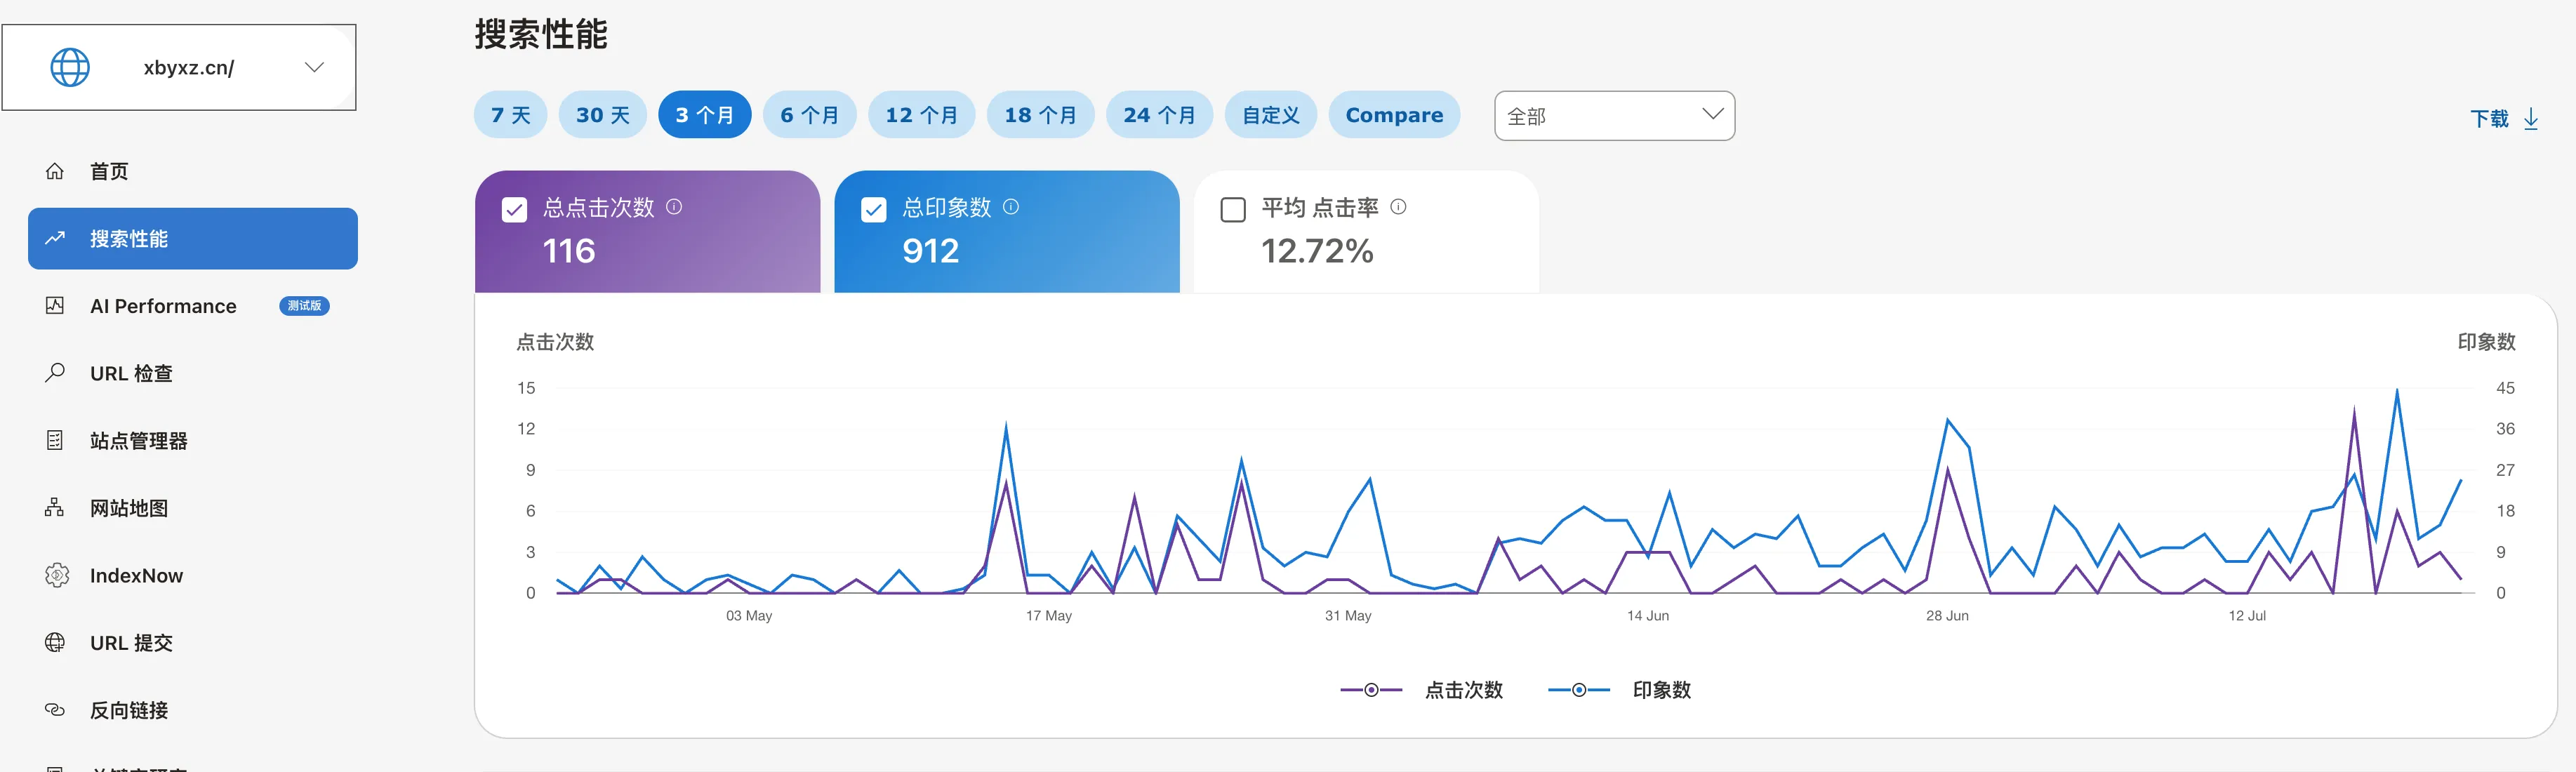Click the 28 Jun axis label
This screenshot has width=2576, height=772.
[1947, 616]
